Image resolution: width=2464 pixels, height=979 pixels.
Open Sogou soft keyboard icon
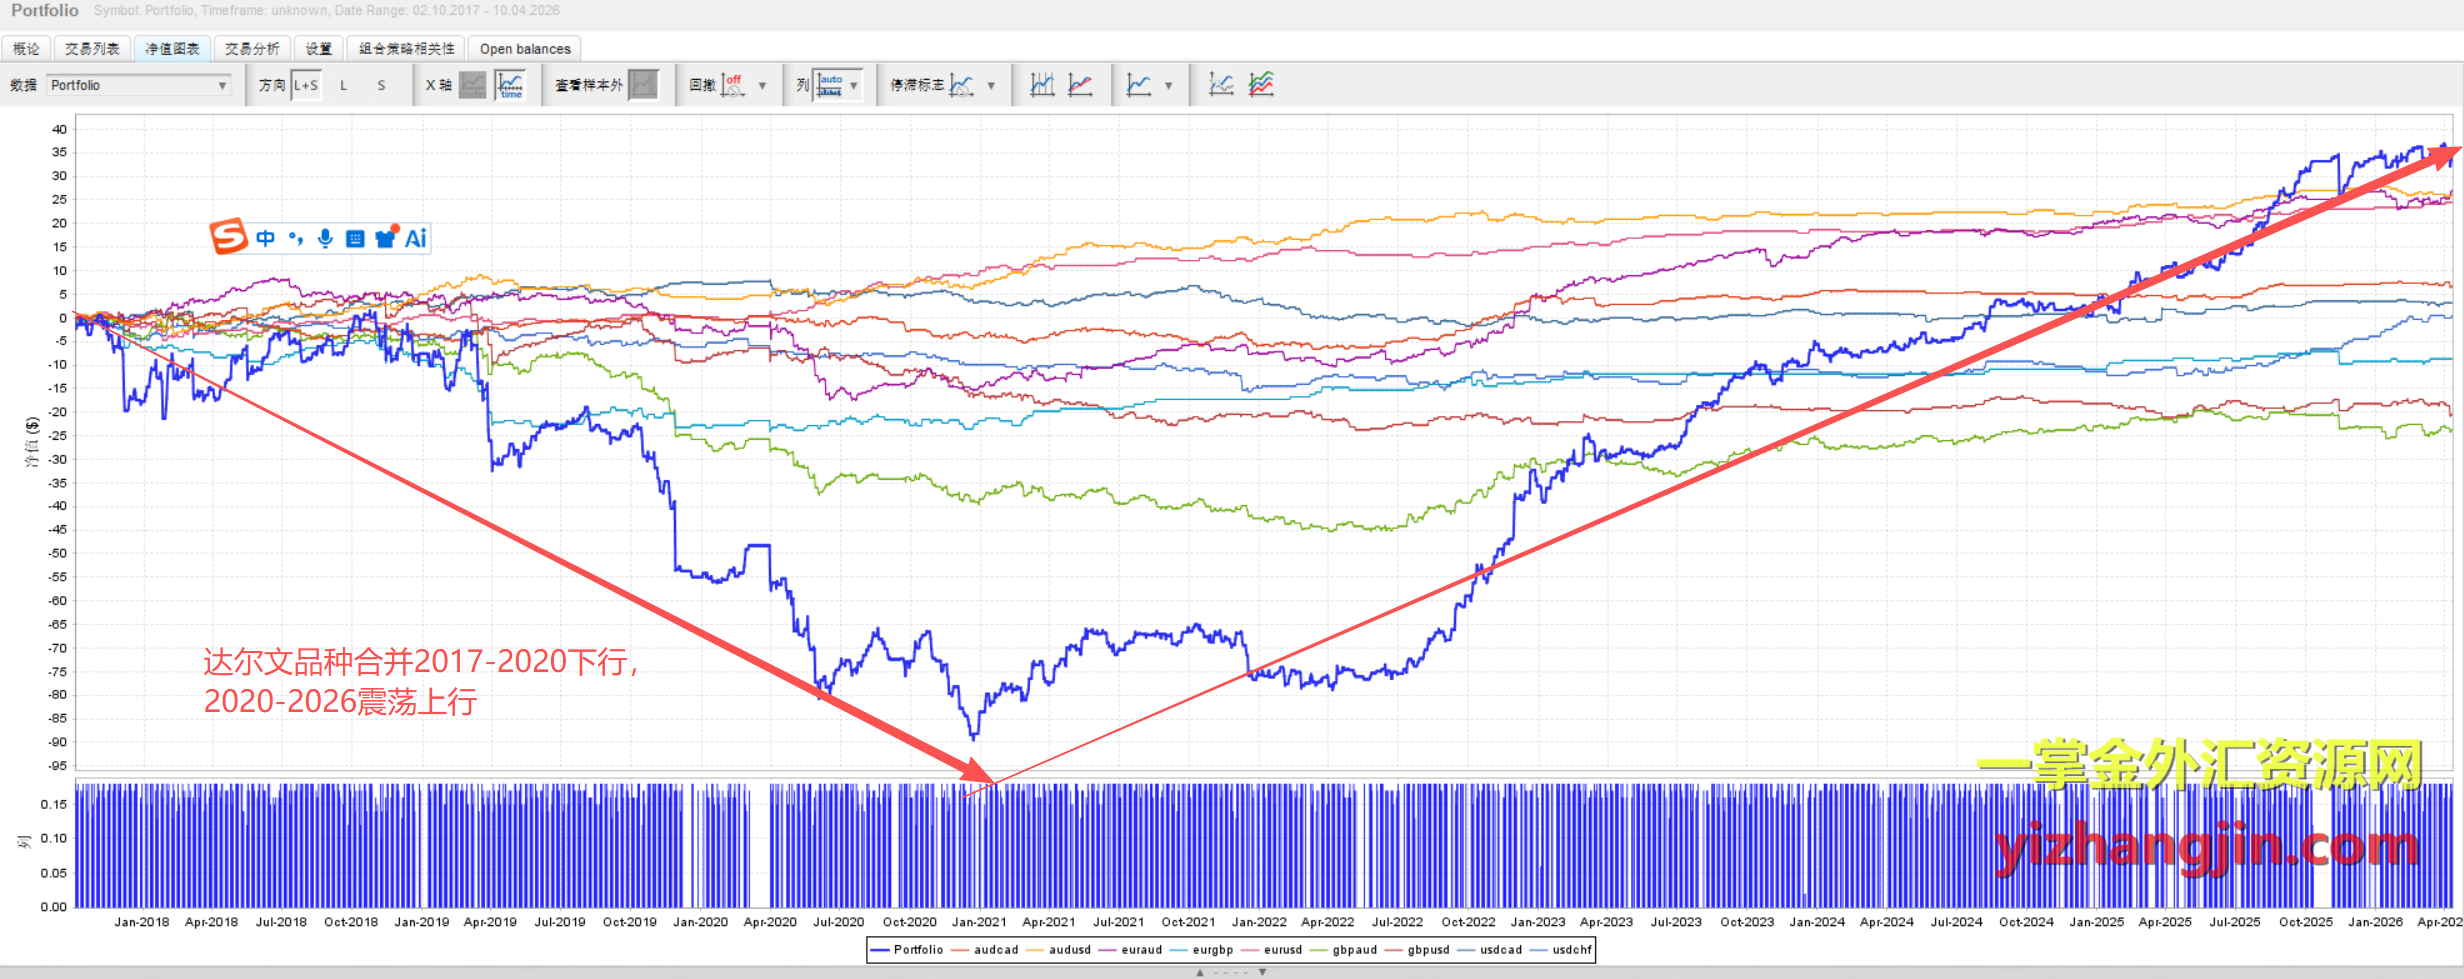coord(355,238)
